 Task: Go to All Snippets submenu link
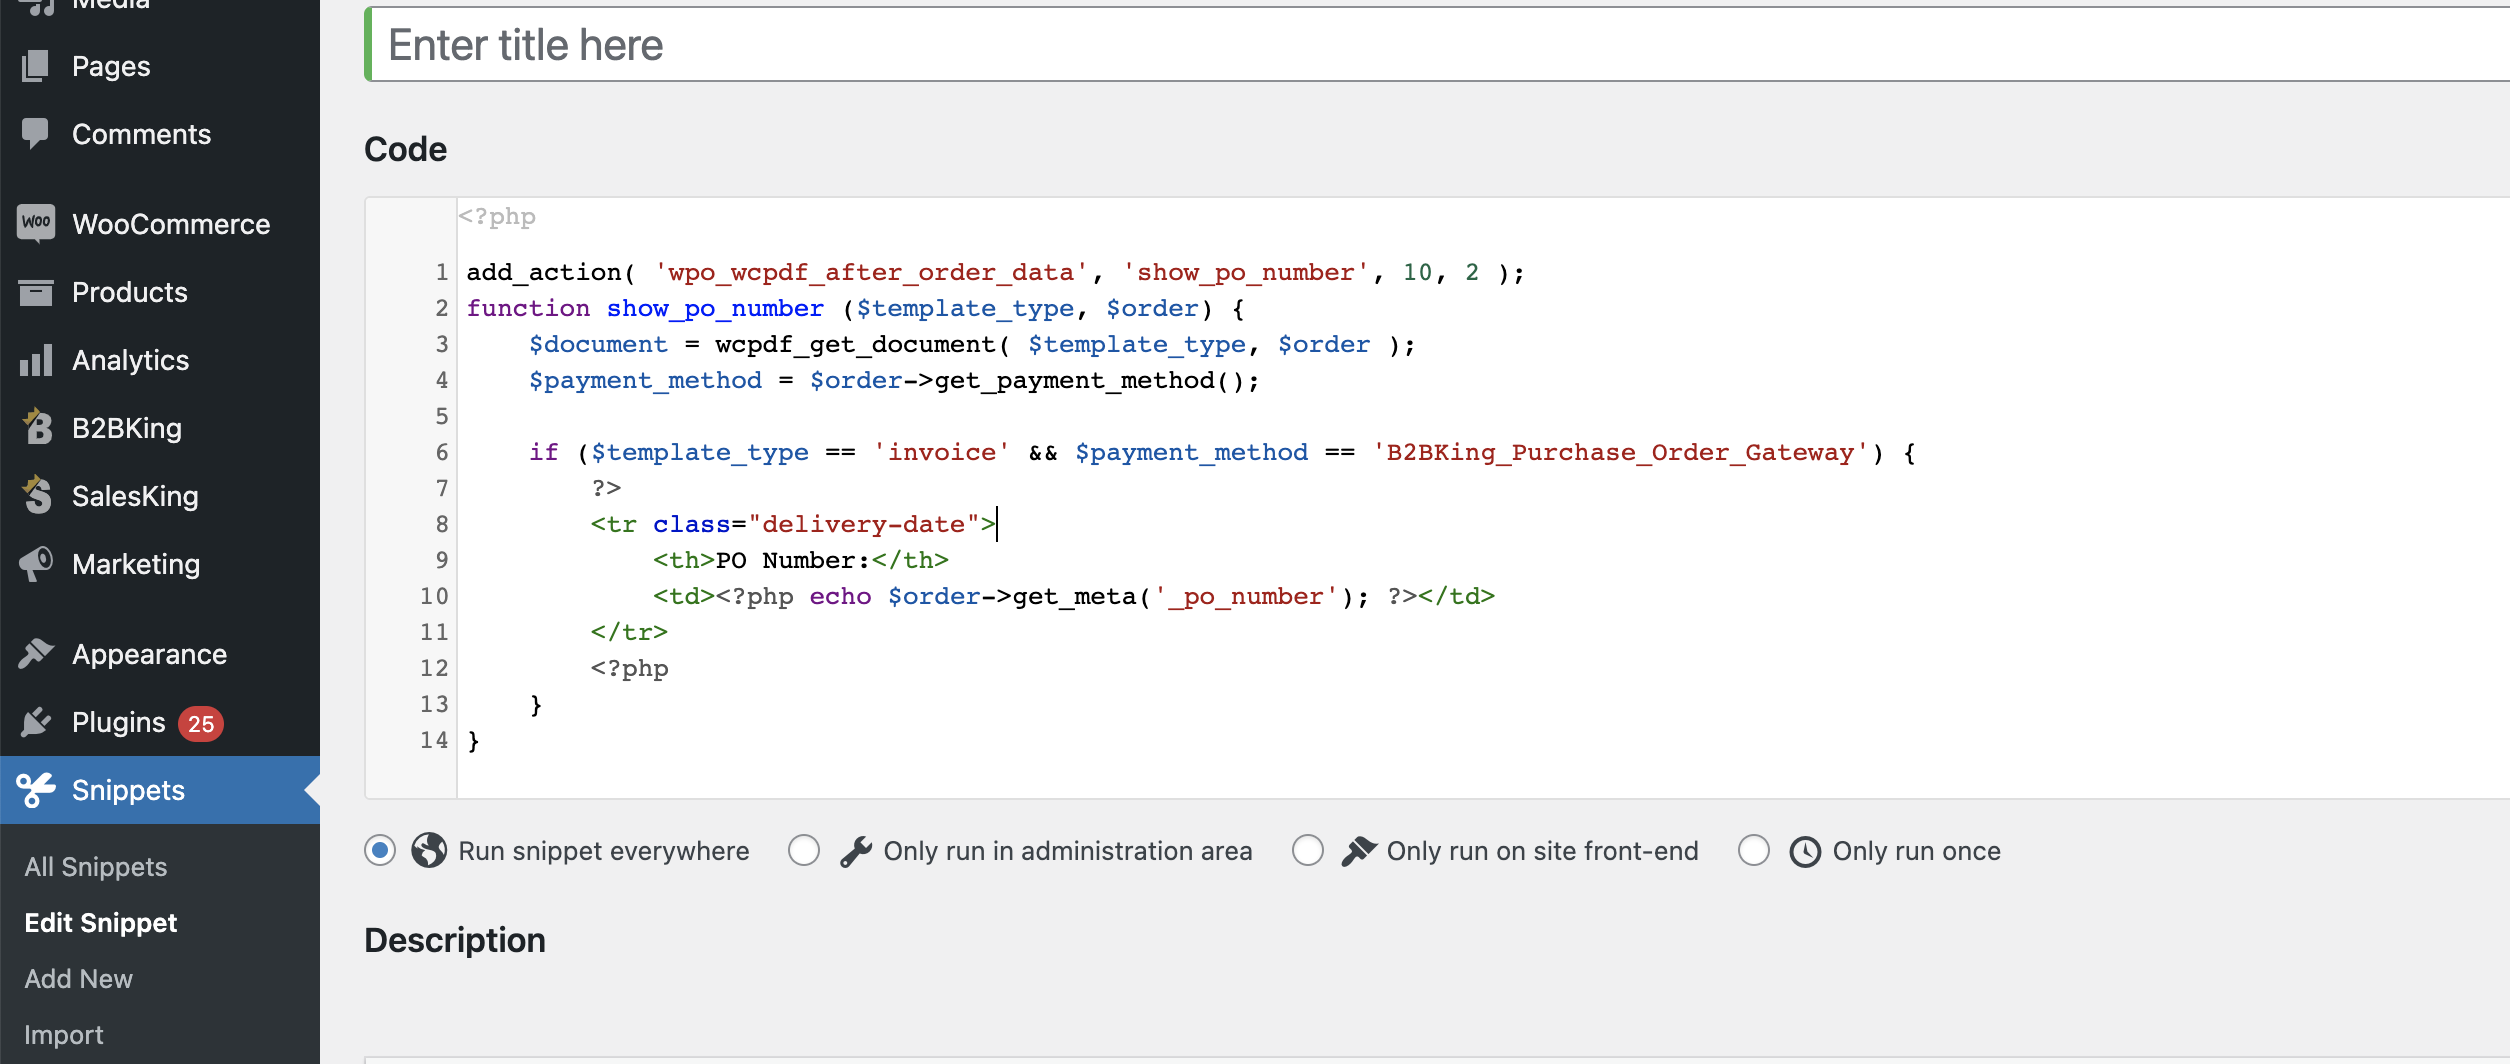click(x=96, y=867)
